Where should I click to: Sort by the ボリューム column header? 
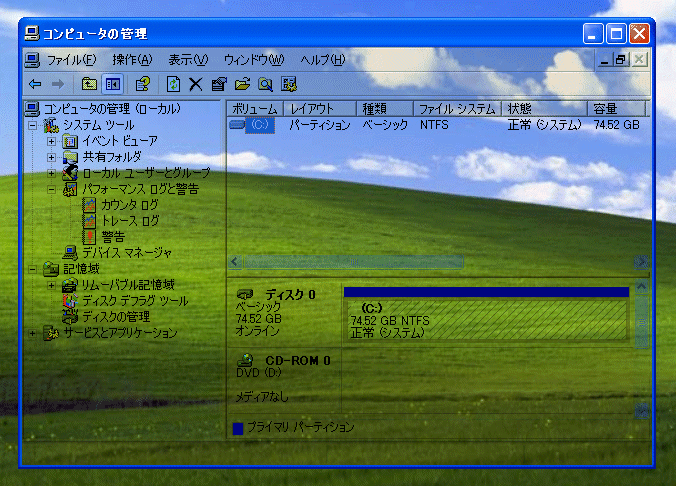point(255,109)
